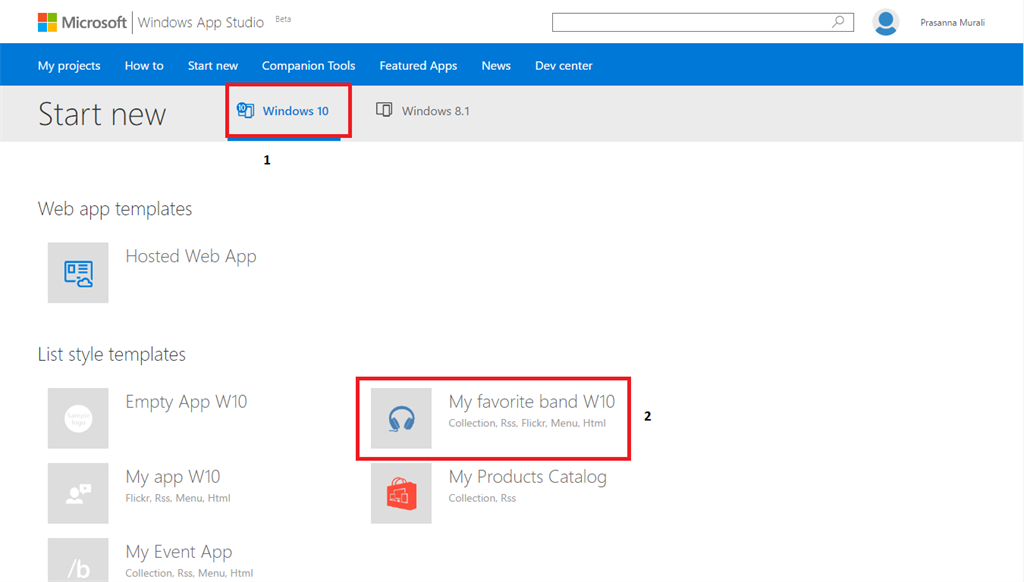The image size is (1024, 582).
Task: Click Featured Apps in the navigation bar
Action: (x=418, y=66)
